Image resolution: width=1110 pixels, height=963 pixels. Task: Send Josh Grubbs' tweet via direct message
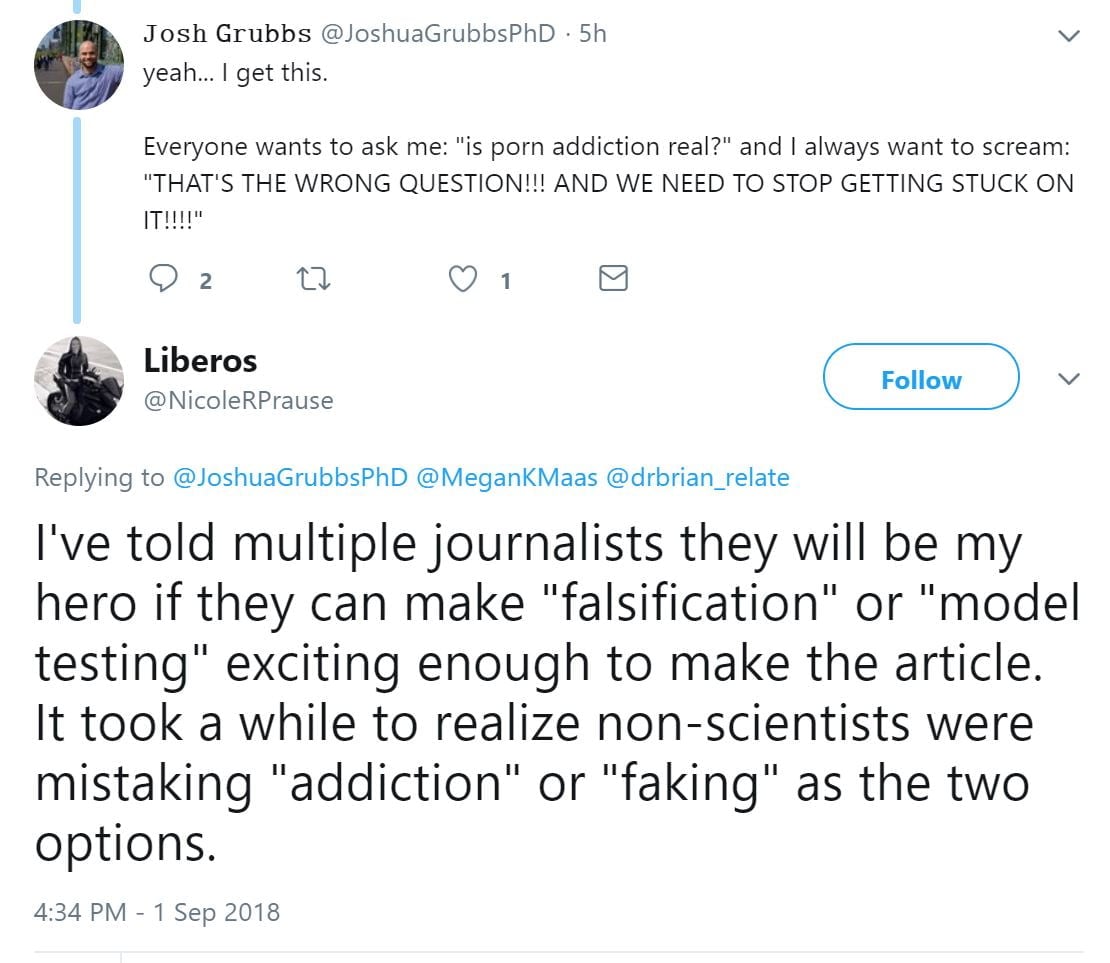pyautogui.click(x=612, y=279)
